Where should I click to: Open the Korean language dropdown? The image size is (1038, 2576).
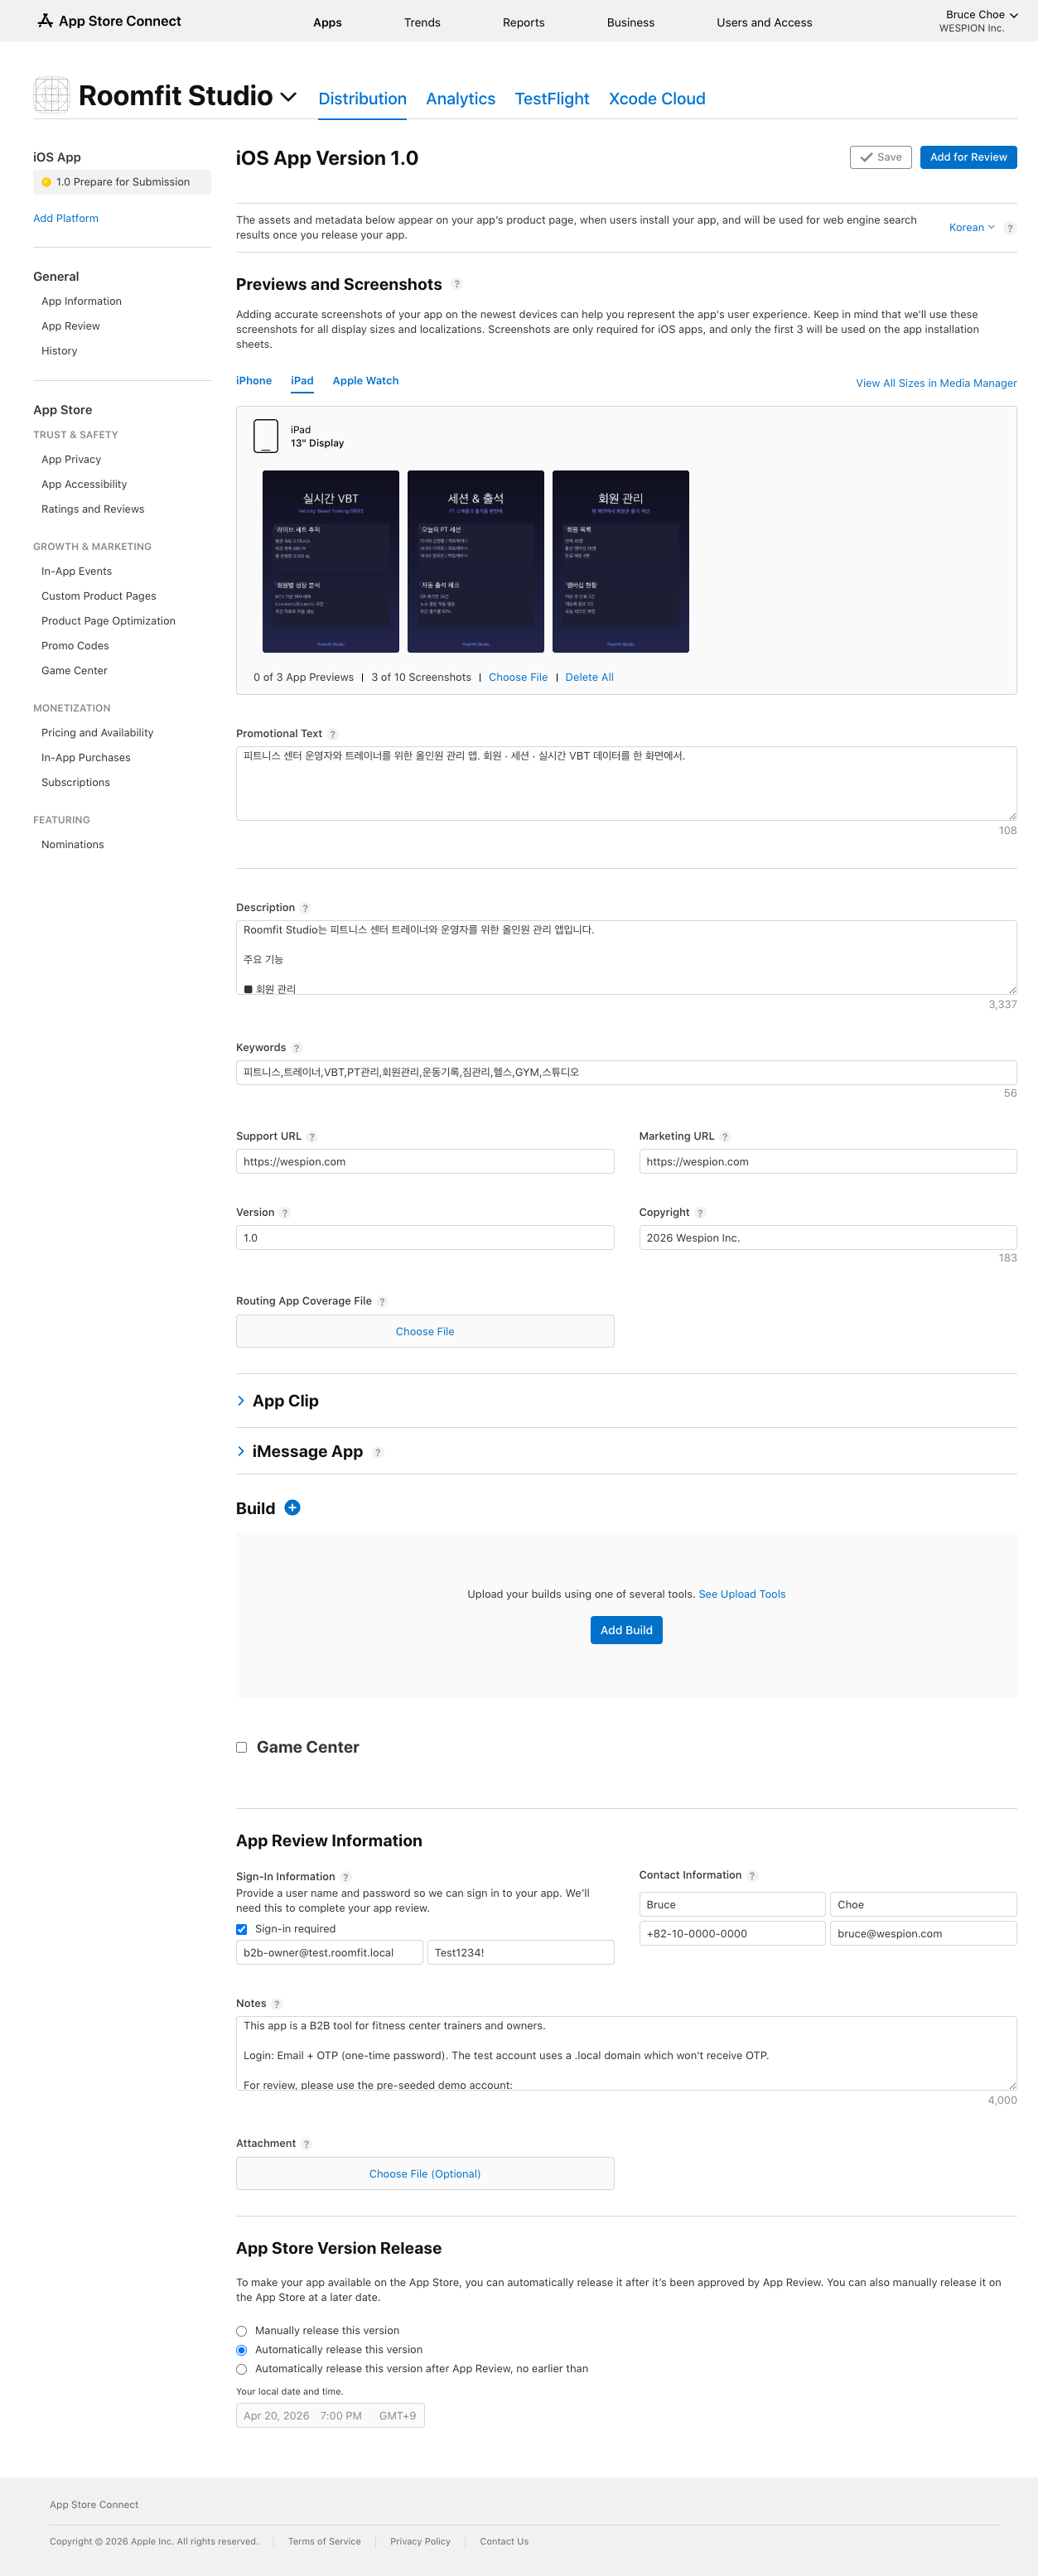(971, 227)
